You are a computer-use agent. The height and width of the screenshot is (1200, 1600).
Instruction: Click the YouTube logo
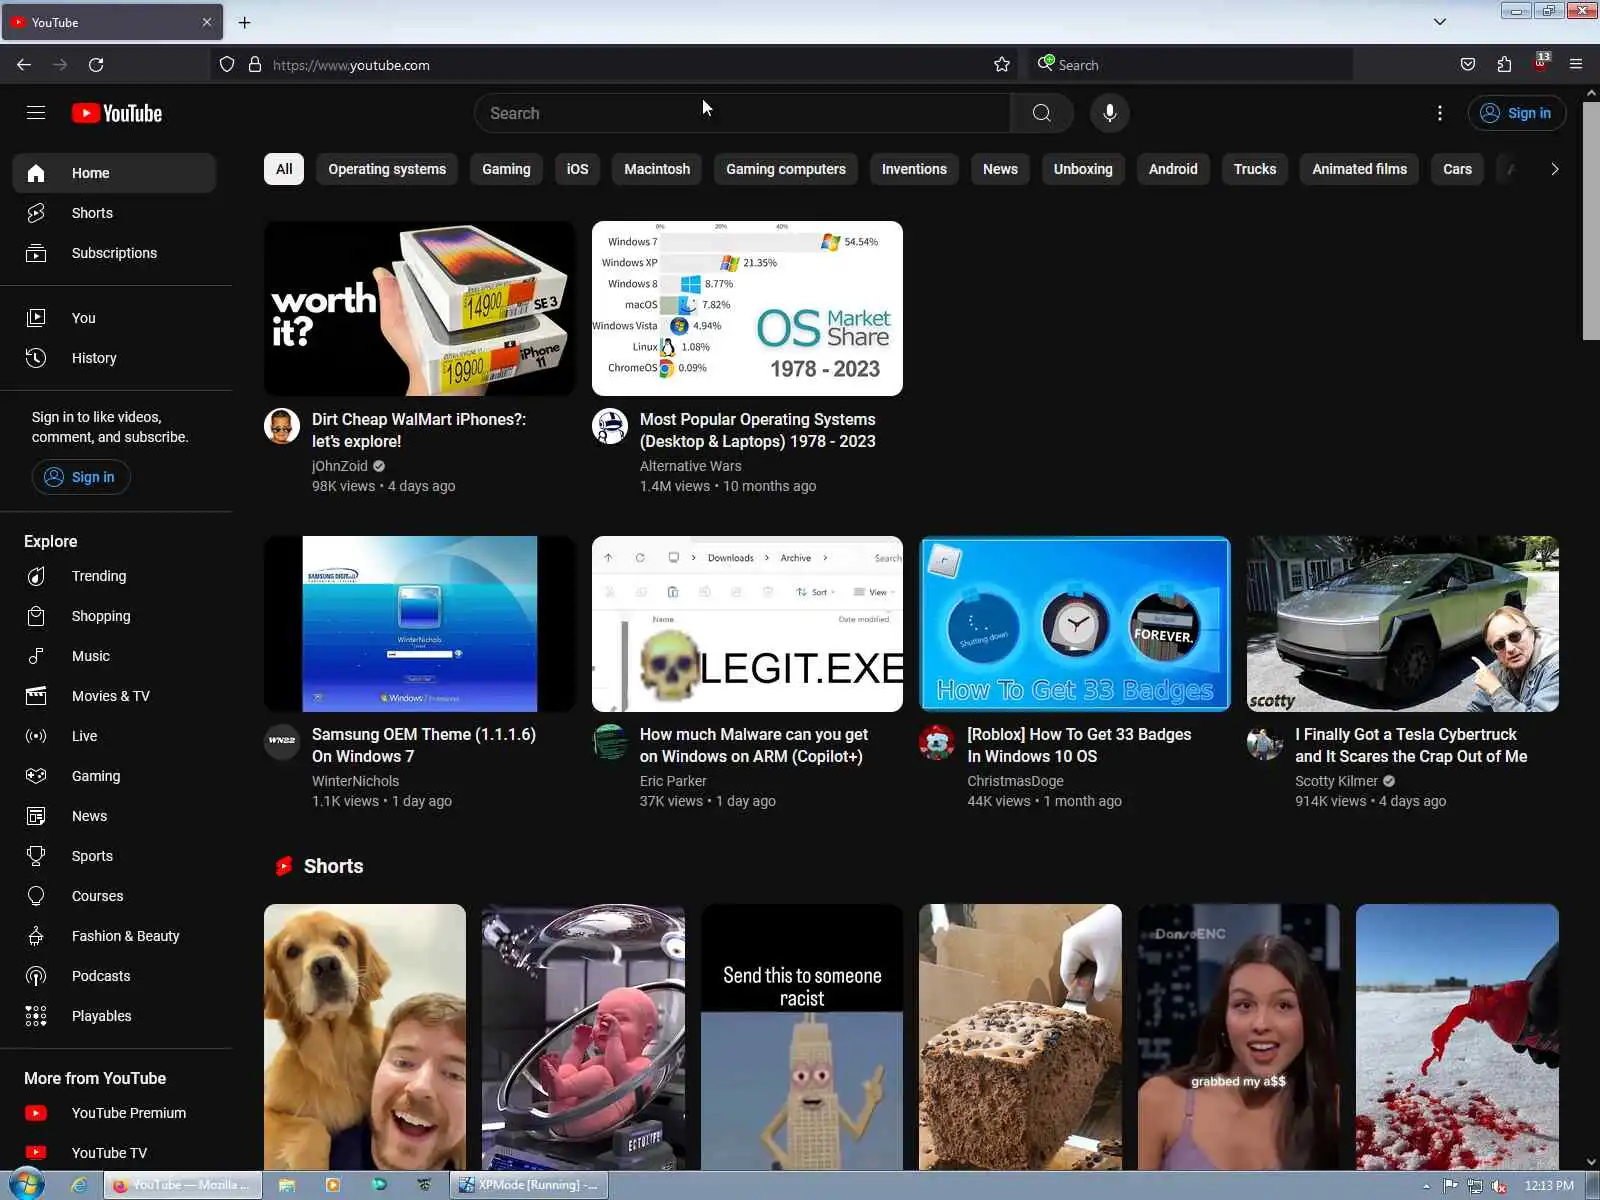pos(117,113)
